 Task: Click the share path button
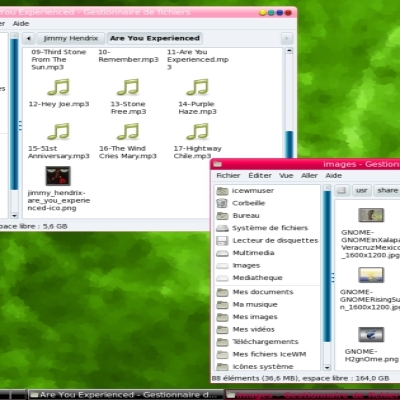click(387, 191)
